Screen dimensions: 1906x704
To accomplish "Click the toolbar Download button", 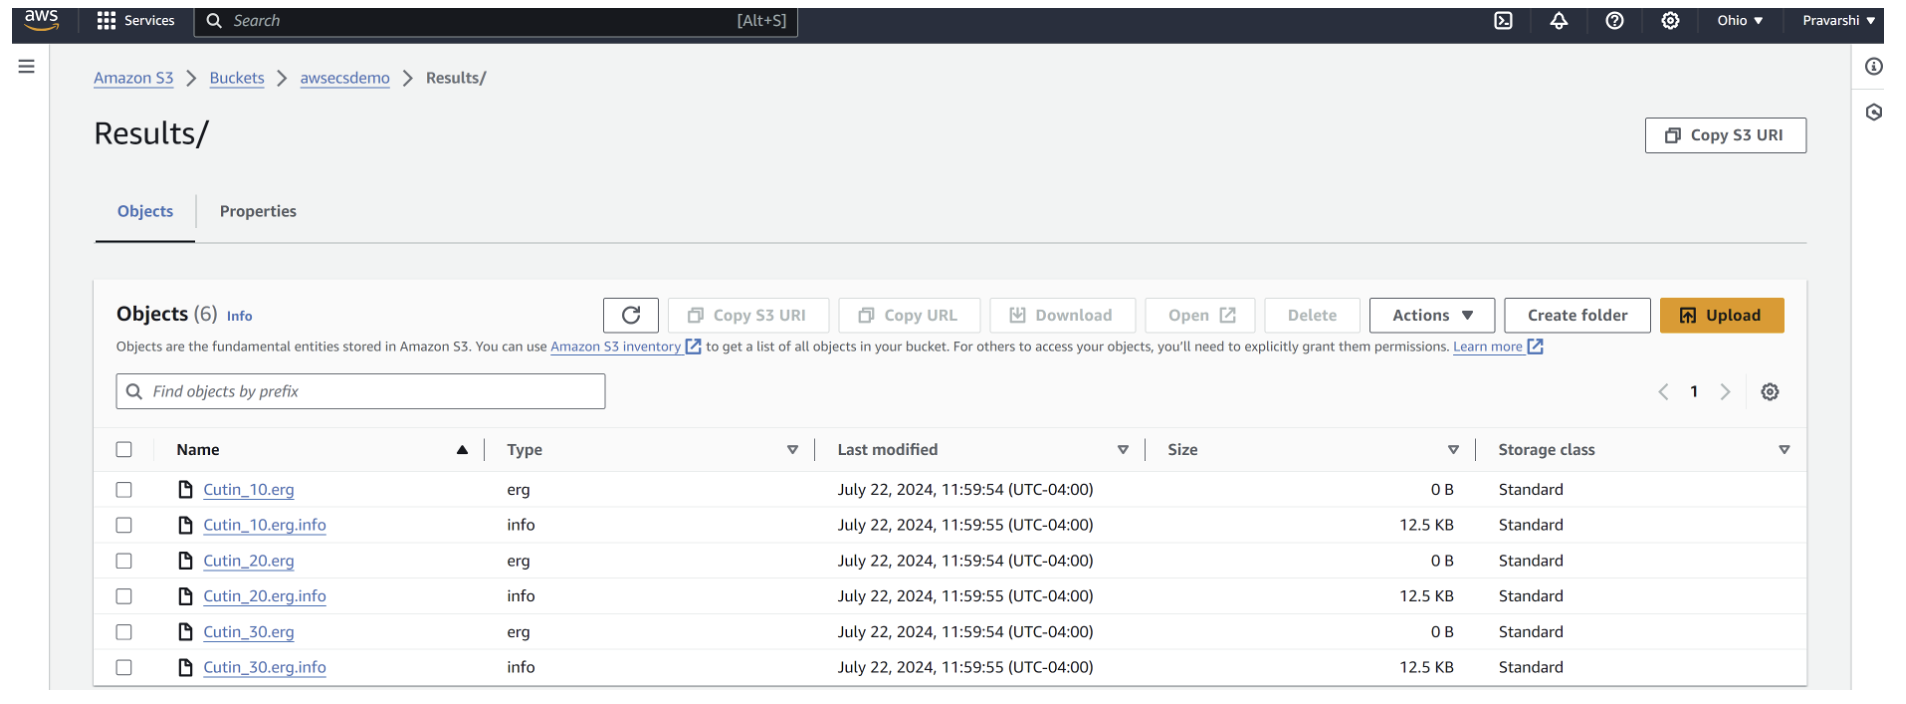I will coord(1062,315).
